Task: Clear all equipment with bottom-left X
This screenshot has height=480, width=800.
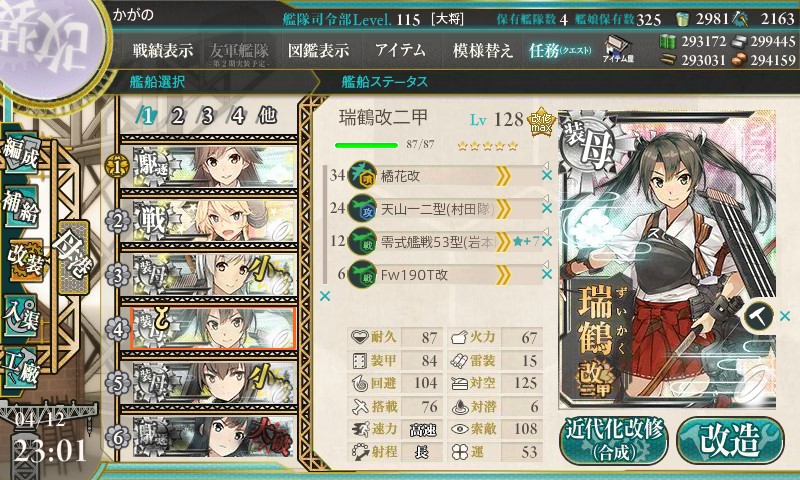Action: [324, 296]
